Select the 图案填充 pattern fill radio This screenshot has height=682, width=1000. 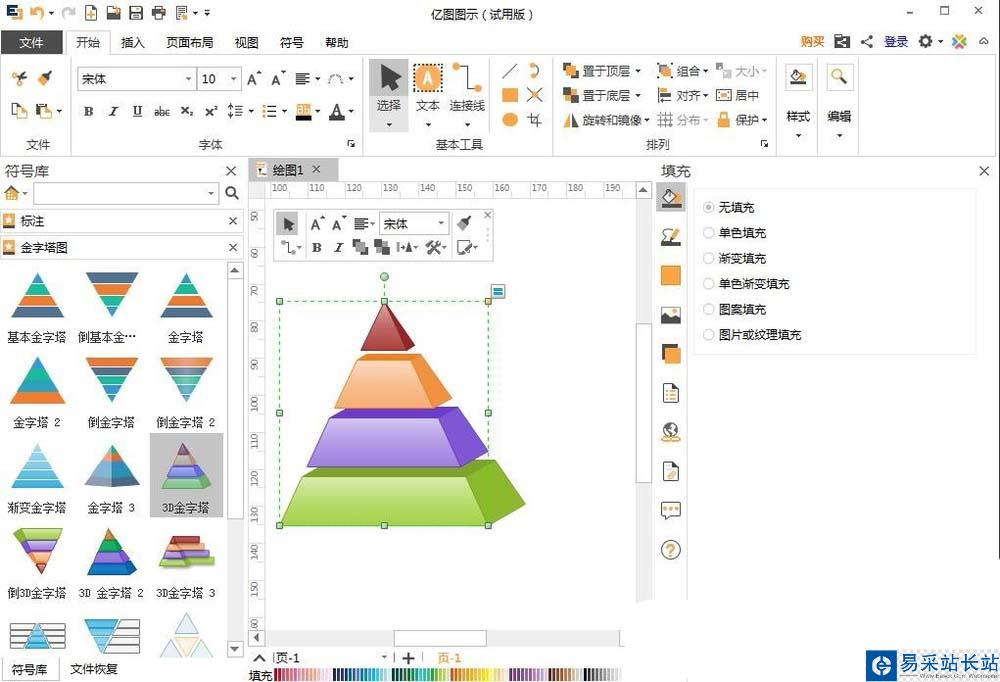709,309
